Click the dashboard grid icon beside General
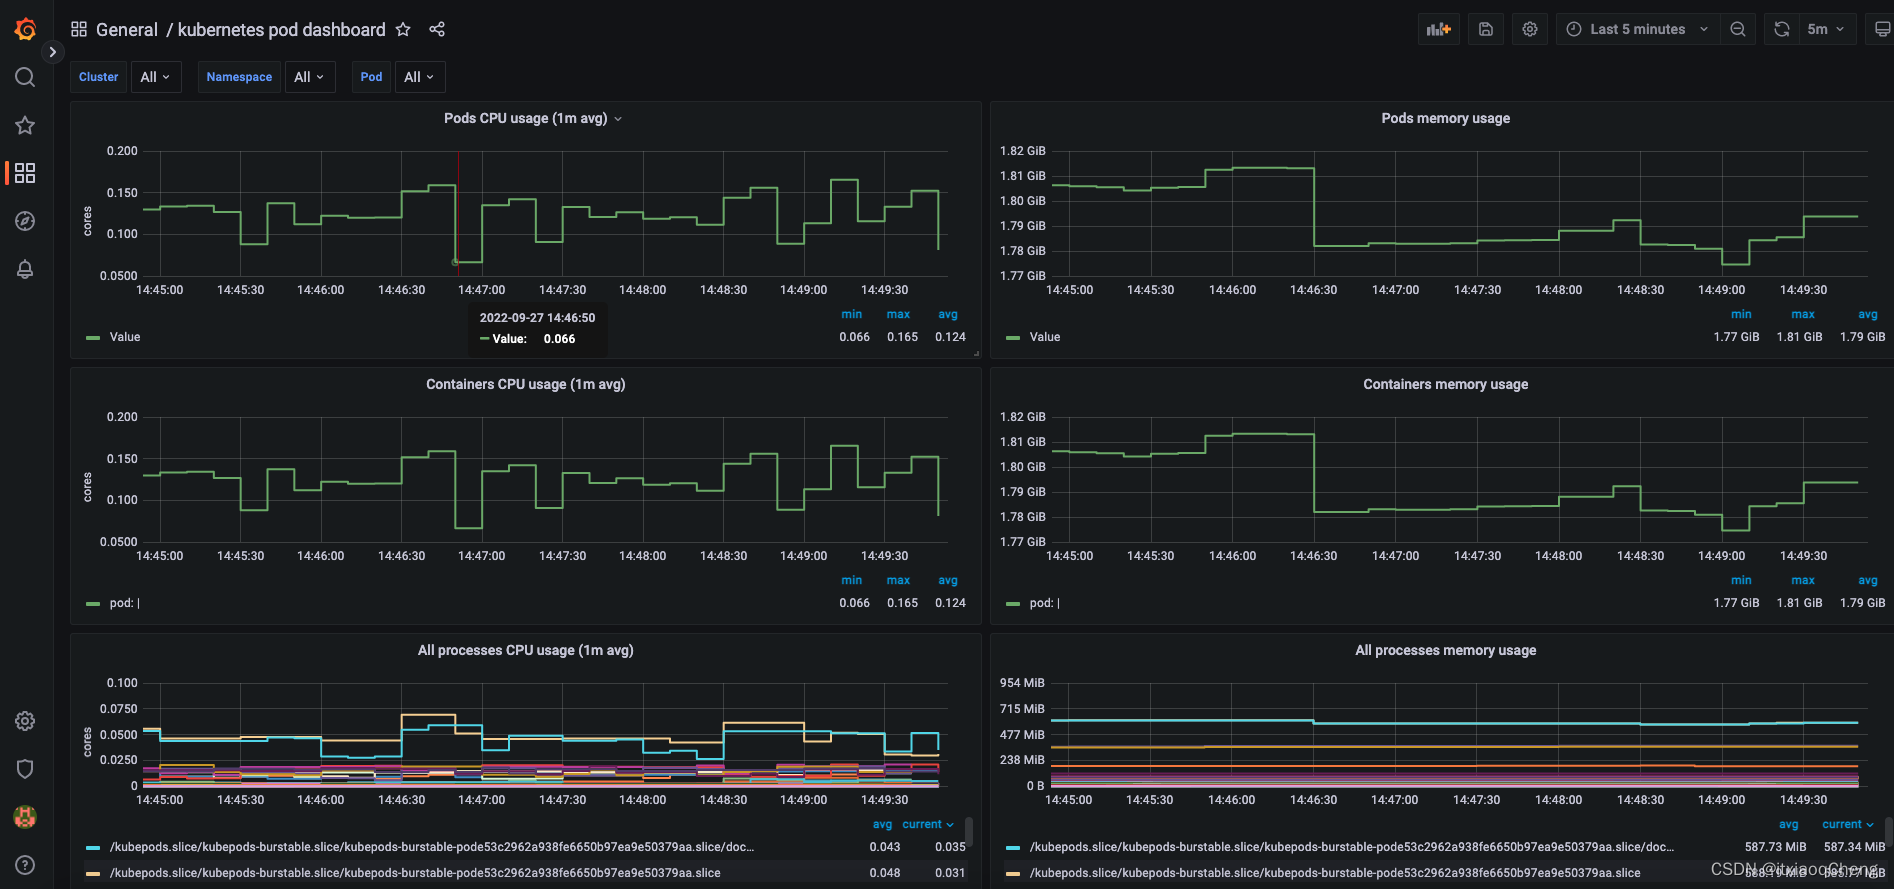 79,29
